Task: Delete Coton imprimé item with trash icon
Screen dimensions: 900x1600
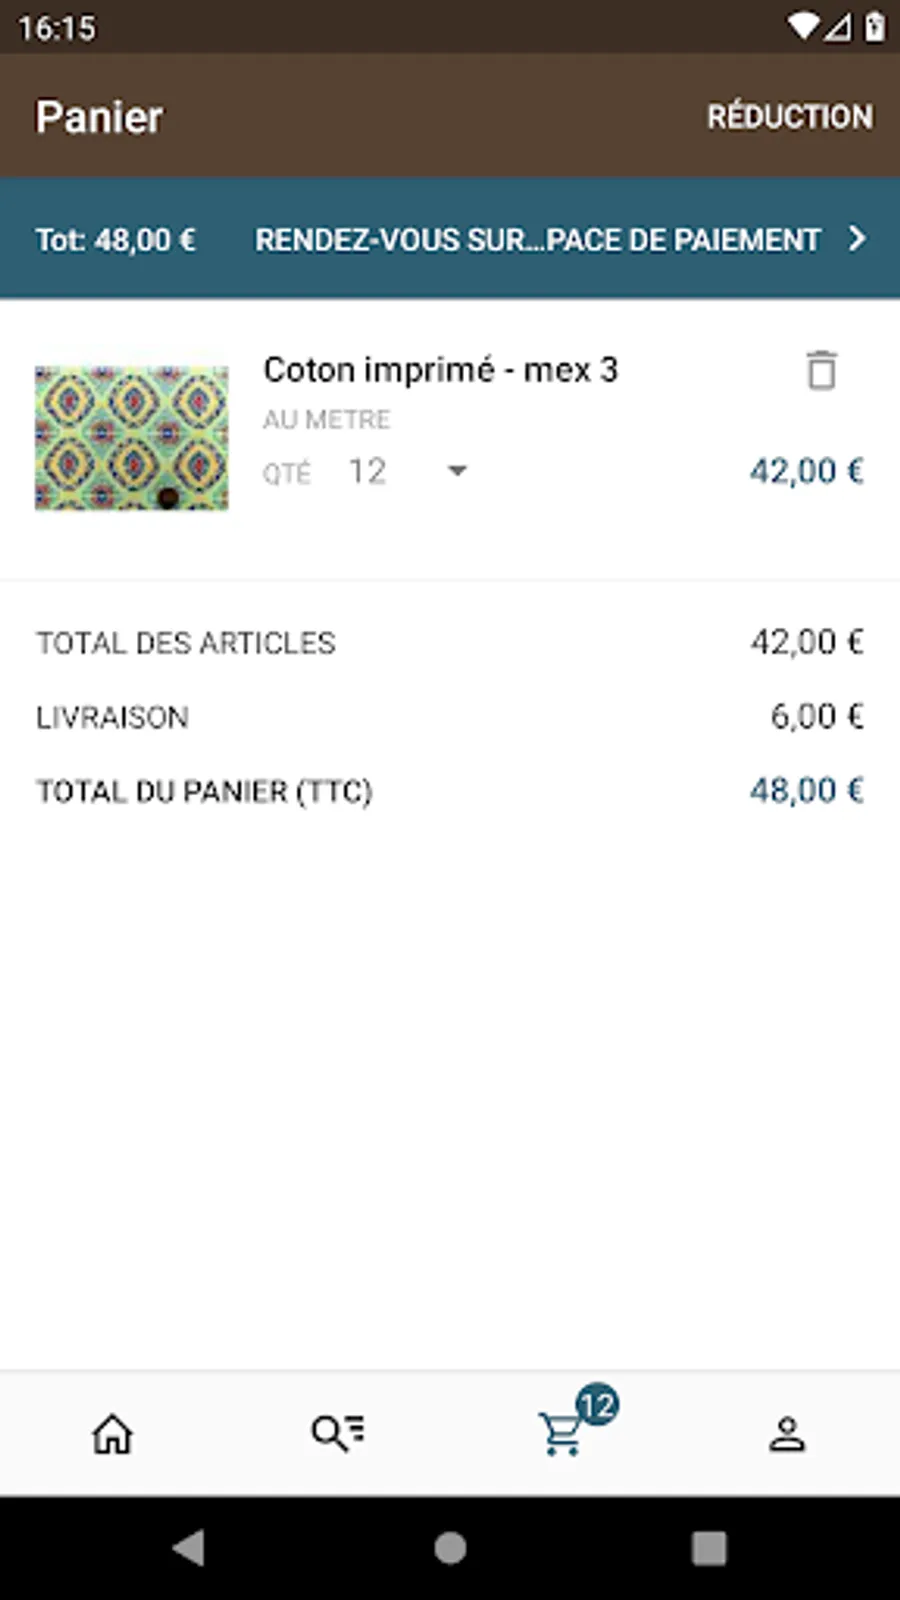Action: pos(821,371)
